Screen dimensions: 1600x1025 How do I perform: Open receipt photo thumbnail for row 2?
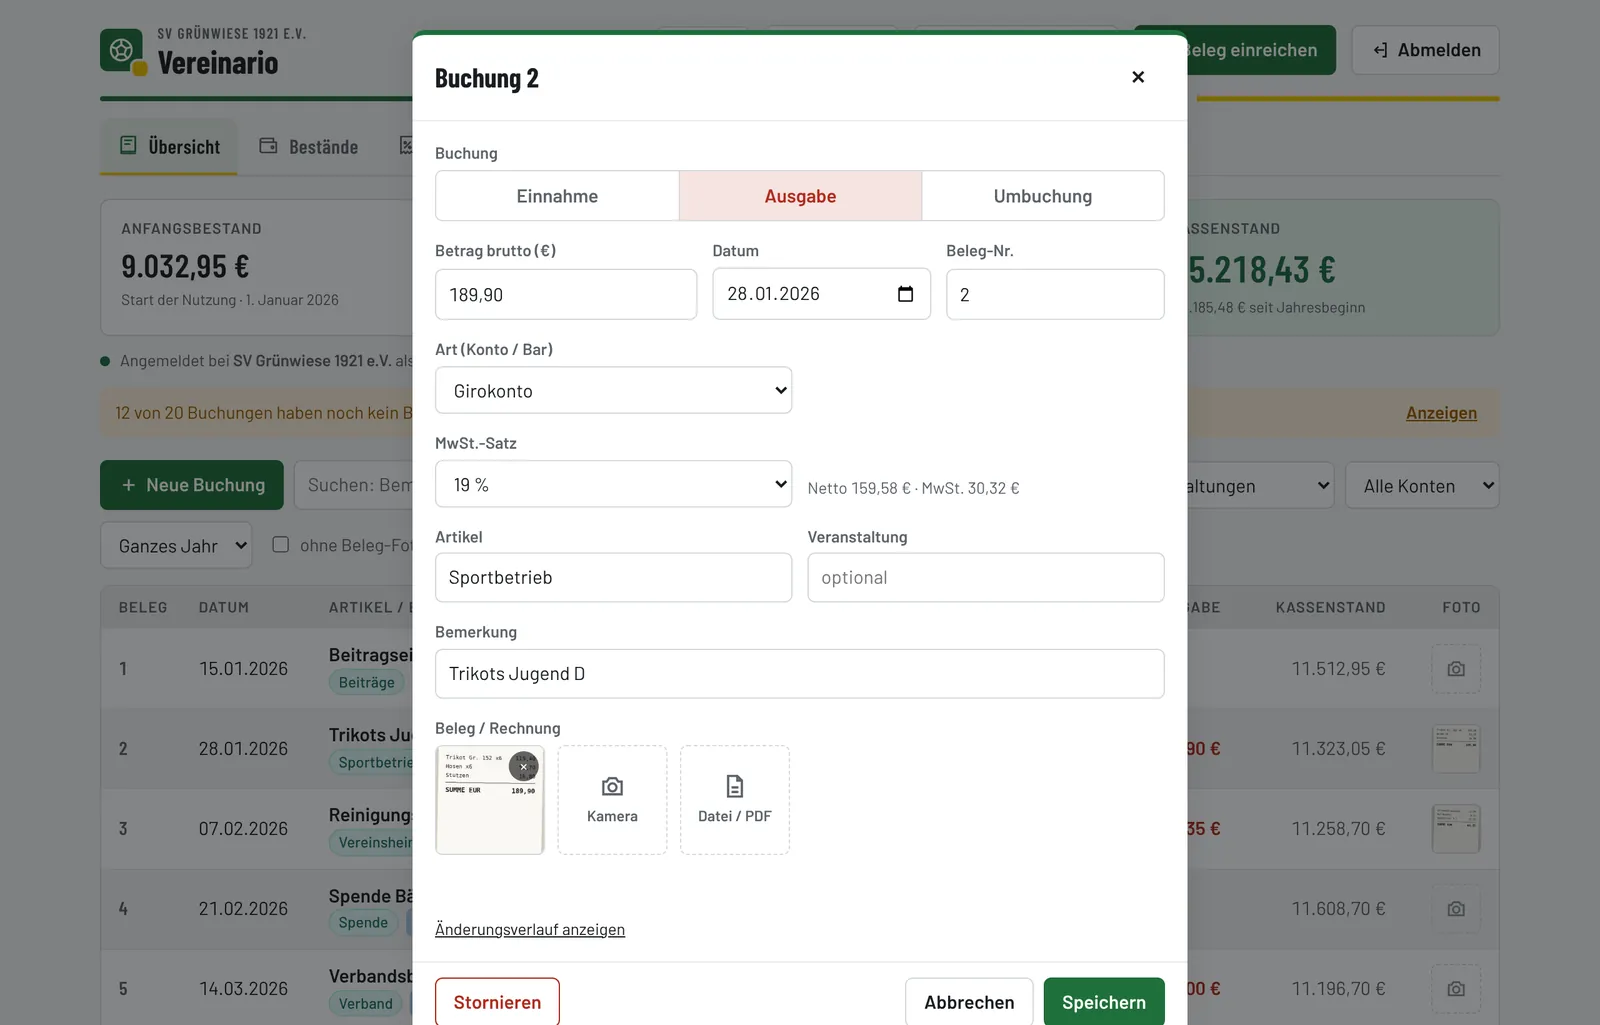1456,749
